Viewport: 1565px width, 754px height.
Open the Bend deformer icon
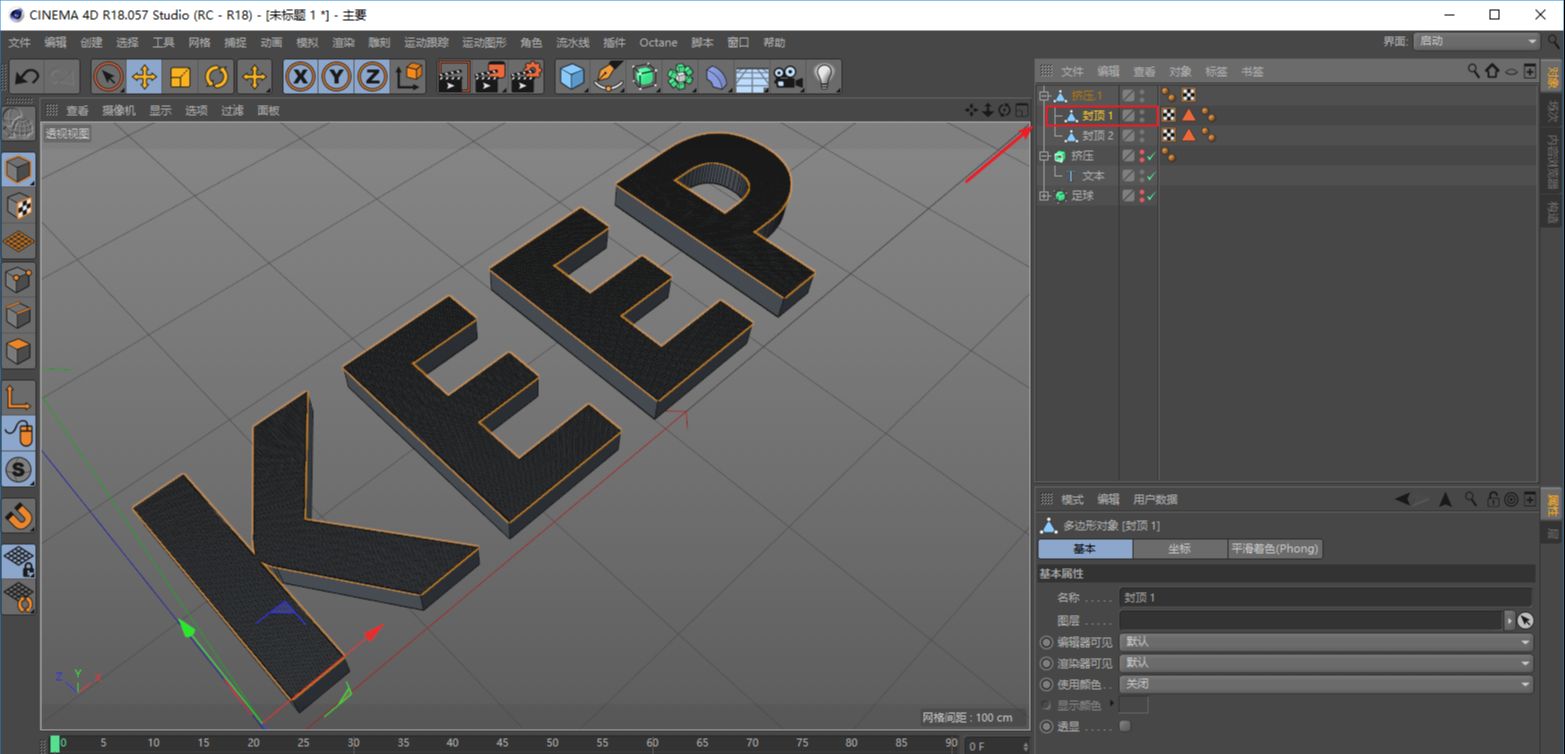coord(716,77)
